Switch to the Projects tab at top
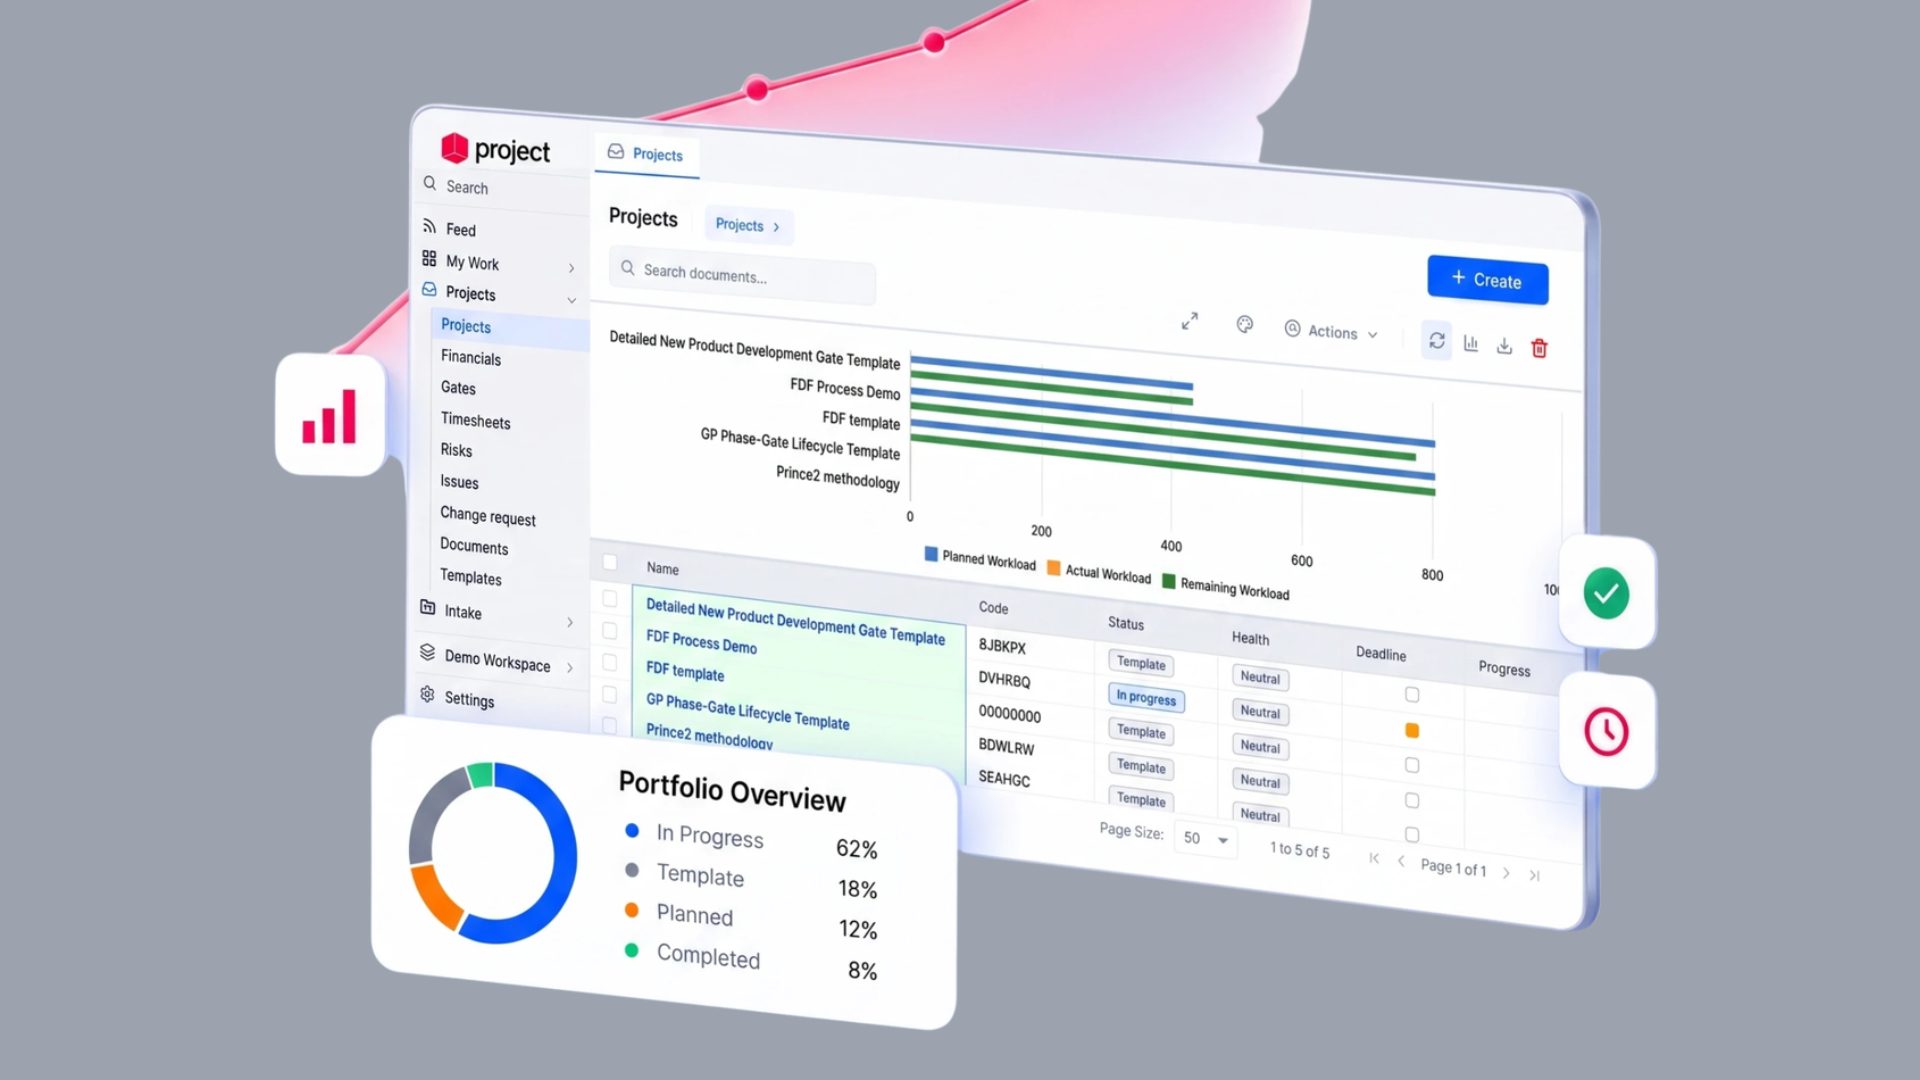 pos(646,154)
